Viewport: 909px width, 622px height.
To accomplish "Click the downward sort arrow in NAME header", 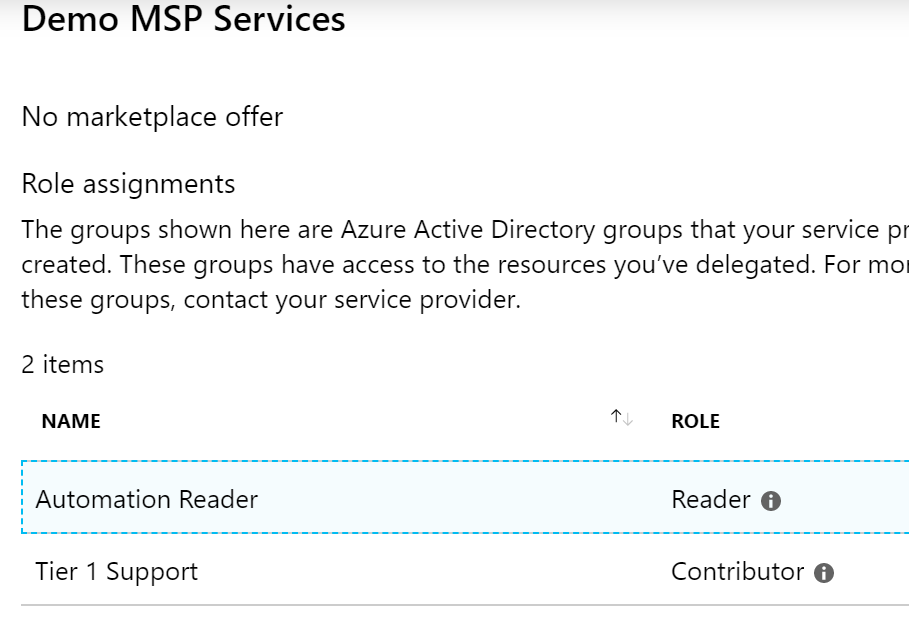I will (x=628, y=419).
